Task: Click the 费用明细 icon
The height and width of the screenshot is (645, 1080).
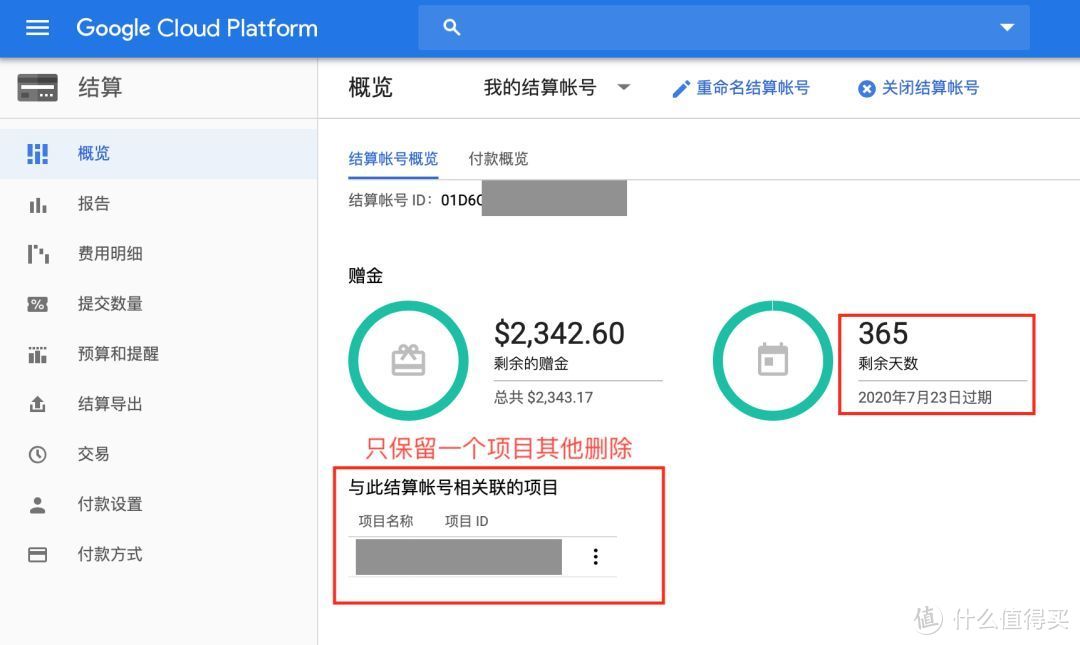Action: [38, 254]
